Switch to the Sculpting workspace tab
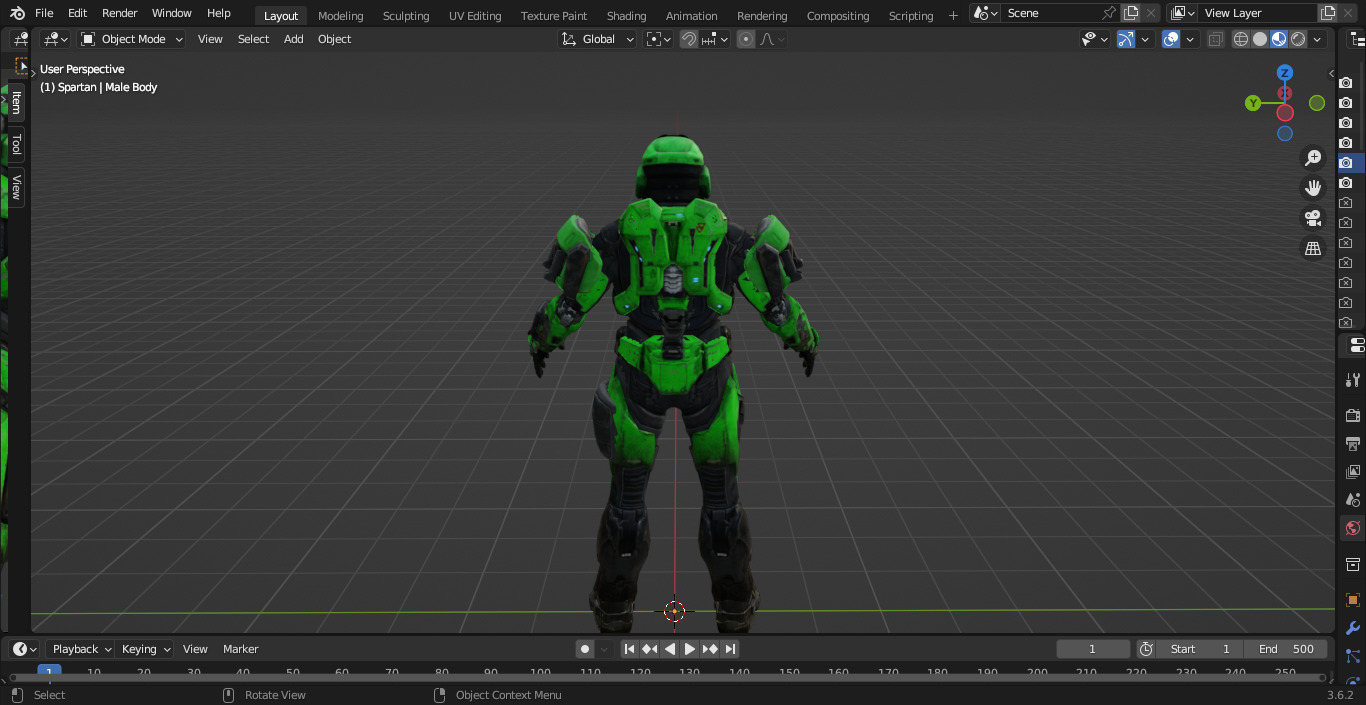Screen dimensions: 1366x705 (406, 15)
